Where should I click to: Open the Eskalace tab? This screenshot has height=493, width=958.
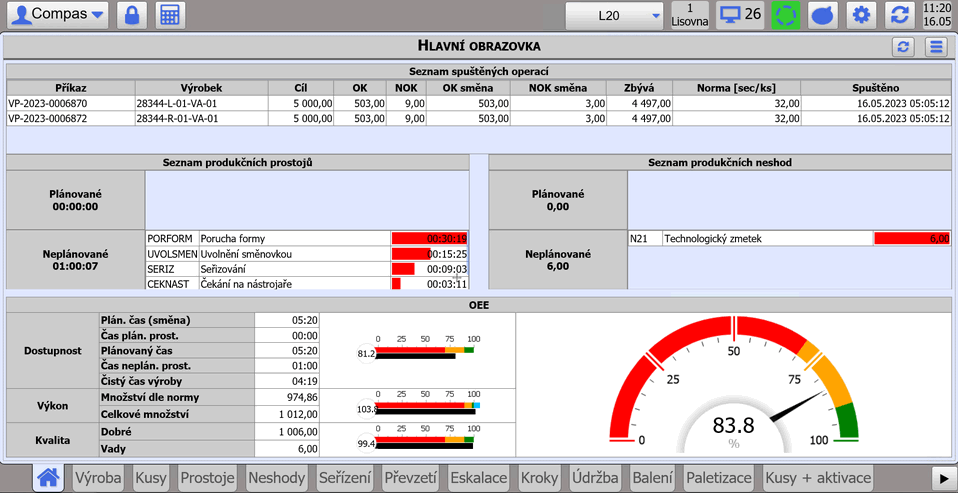coord(479,478)
